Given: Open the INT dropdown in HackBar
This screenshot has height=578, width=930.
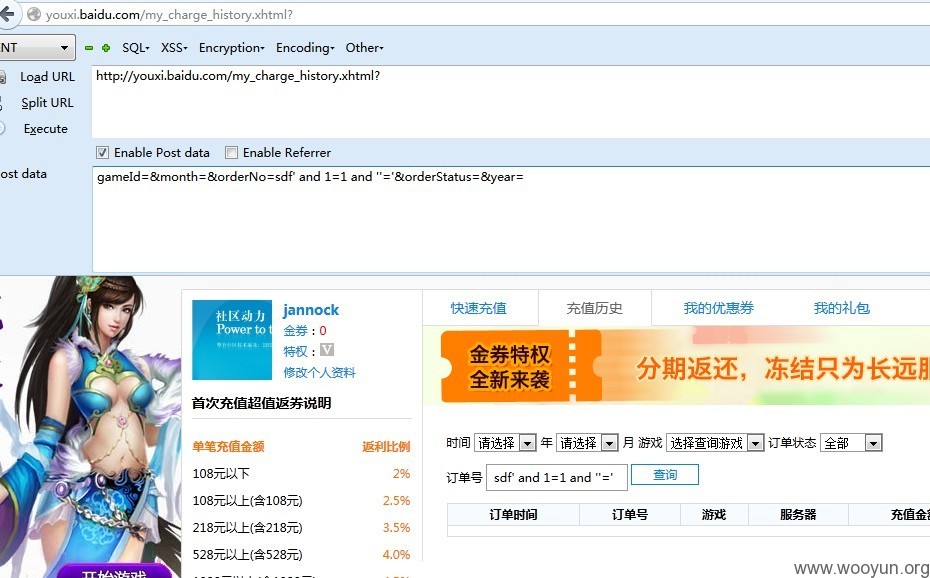Looking at the screenshot, I should (x=37, y=47).
